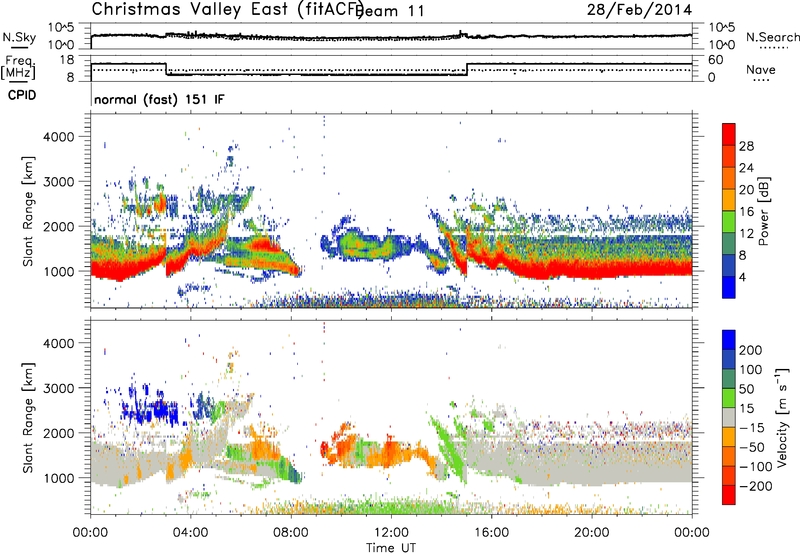800x554 pixels.
Task: Click the '4000' tick on the power panel
Action: [x=59, y=136]
